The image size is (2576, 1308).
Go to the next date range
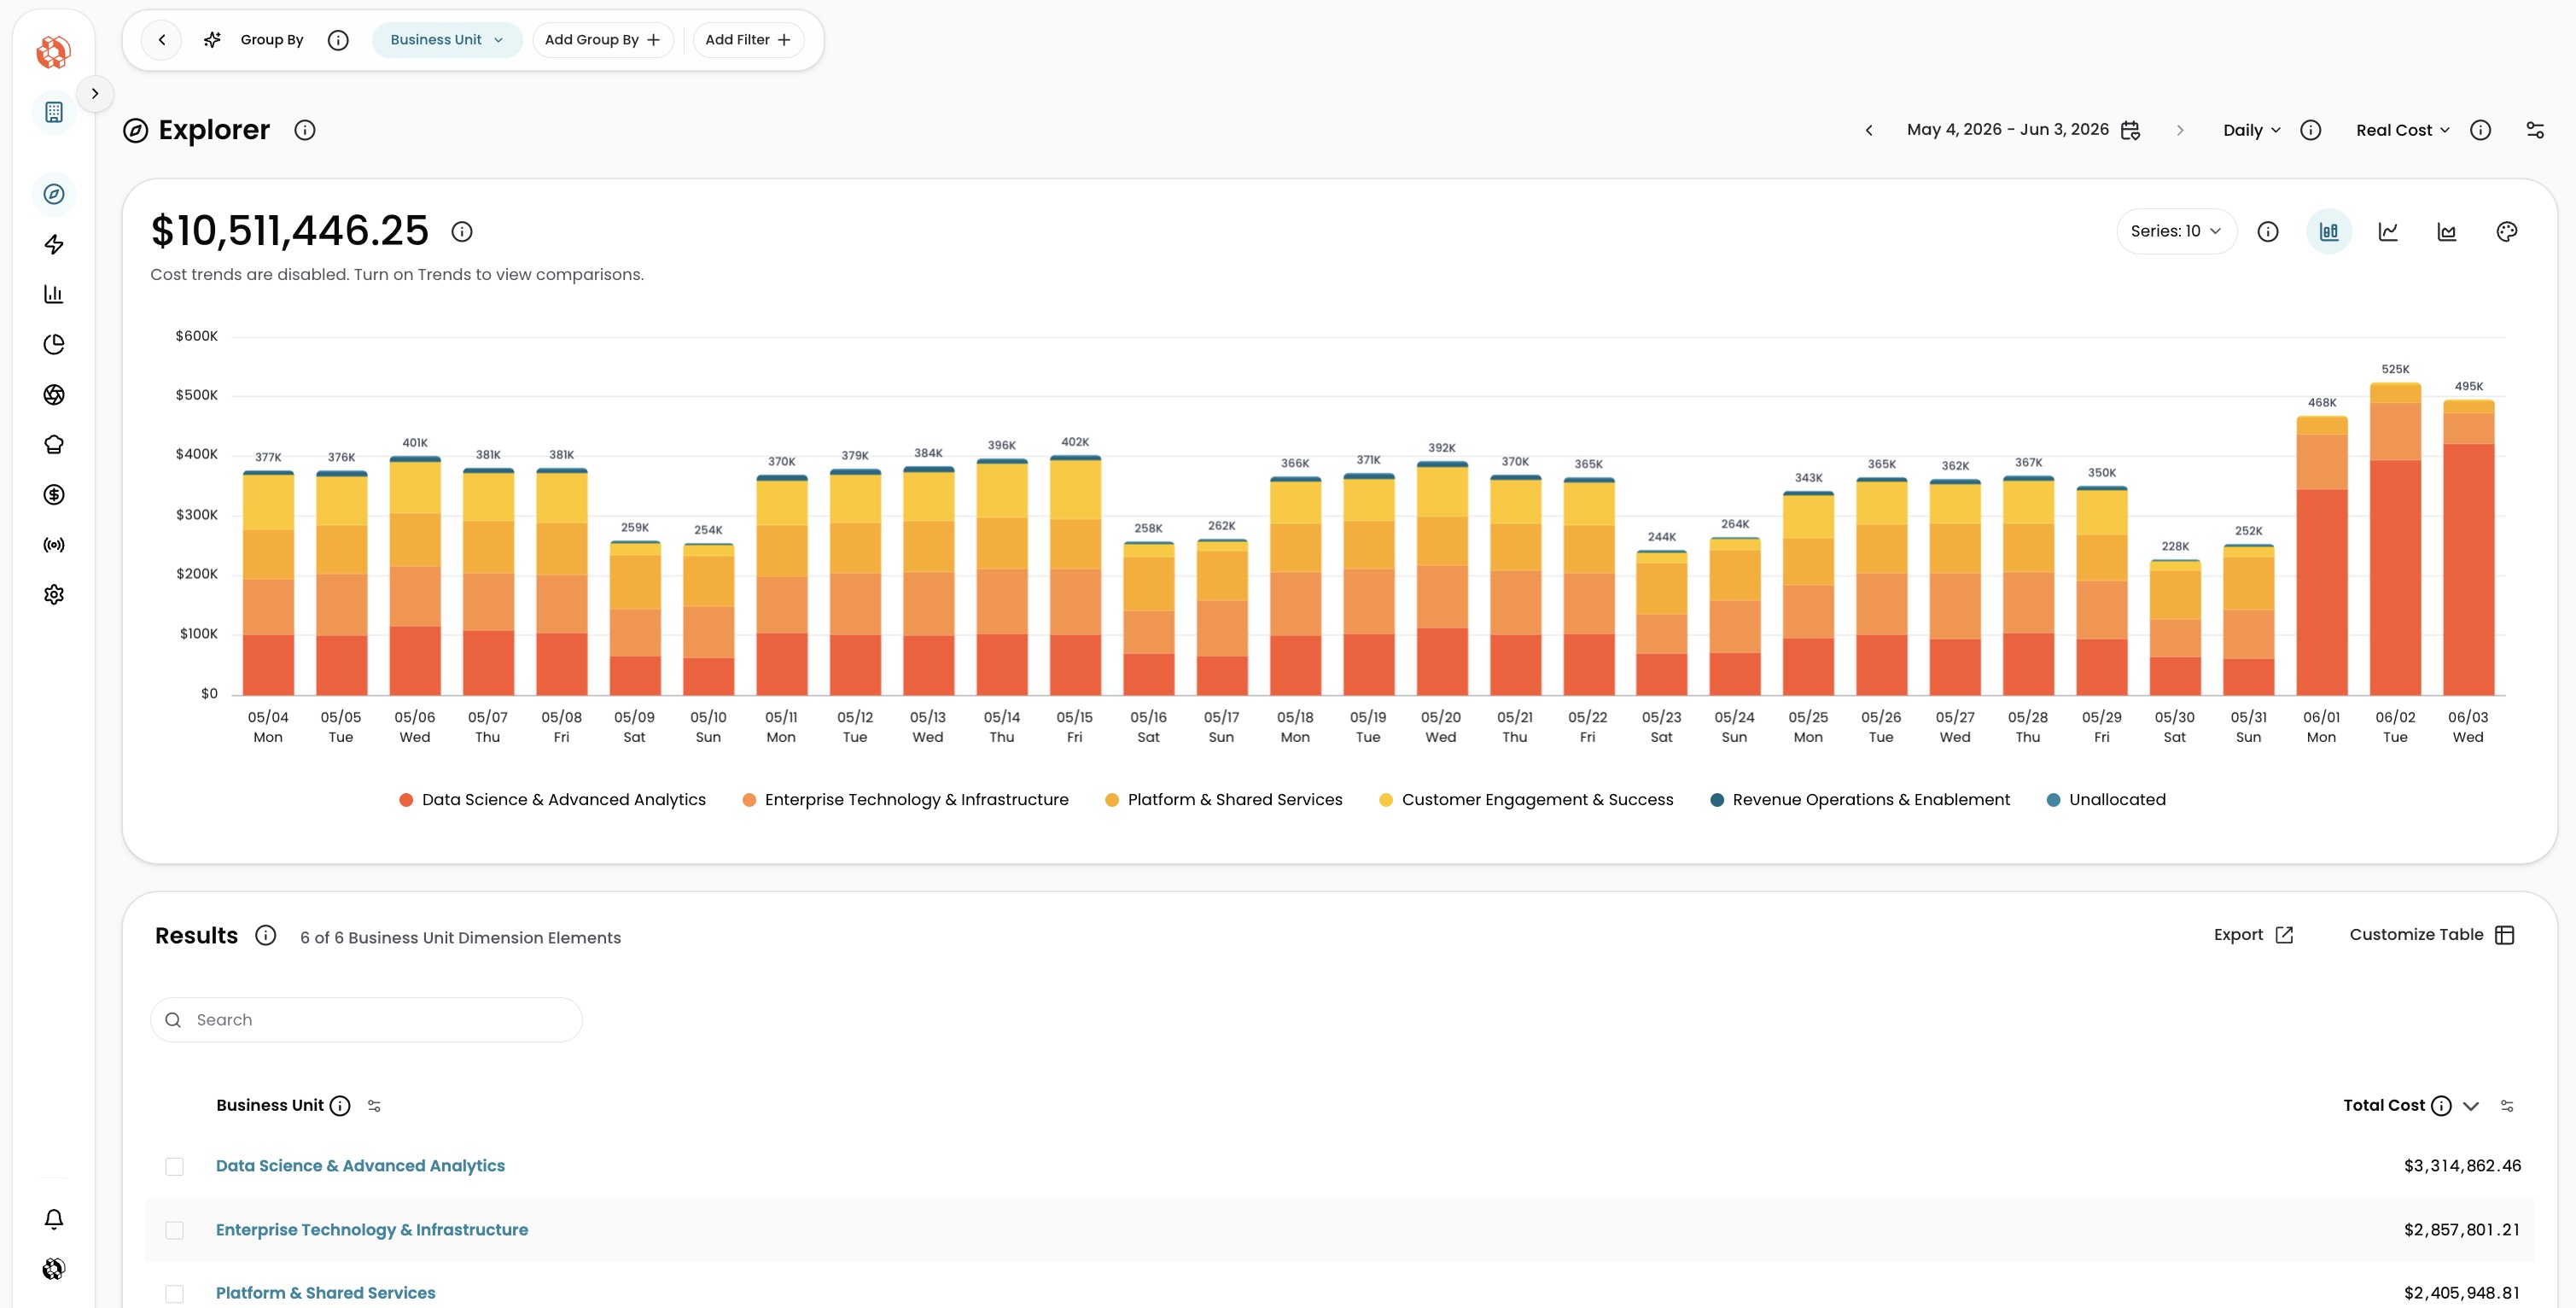click(x=2180, y=130)
